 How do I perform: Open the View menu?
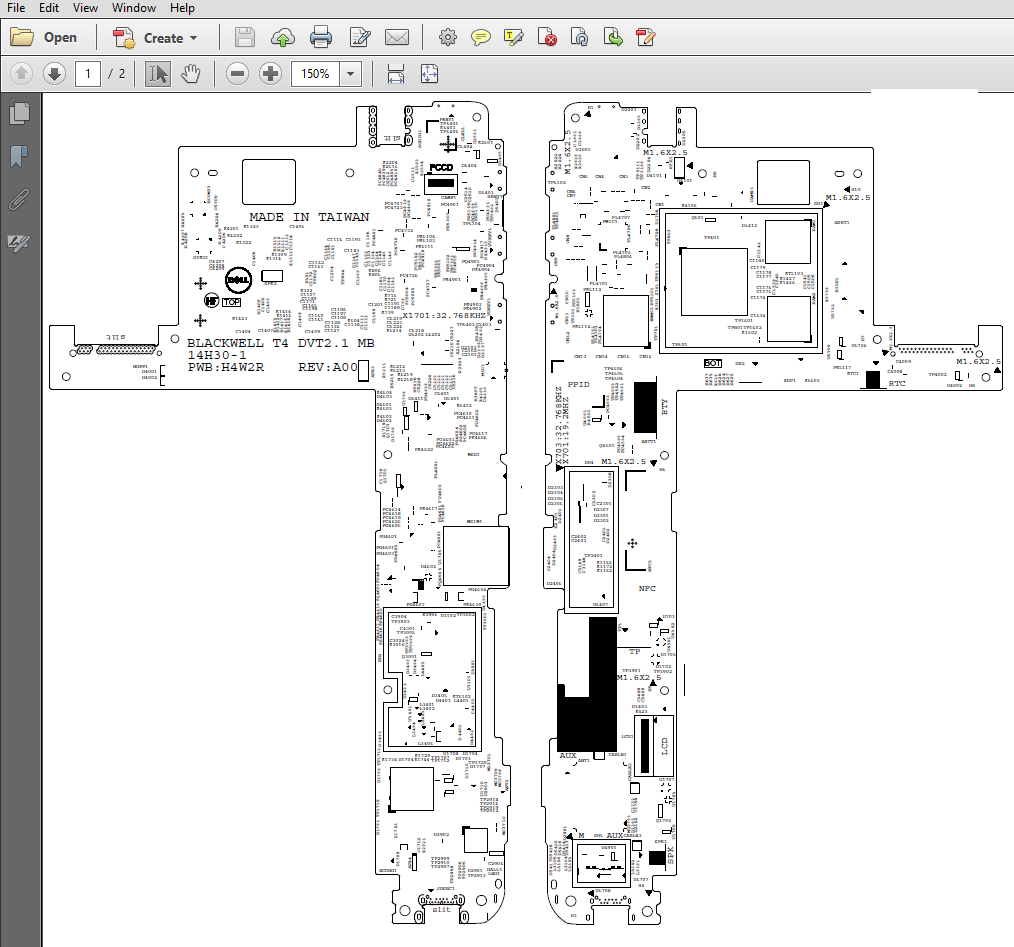point(85,8)
